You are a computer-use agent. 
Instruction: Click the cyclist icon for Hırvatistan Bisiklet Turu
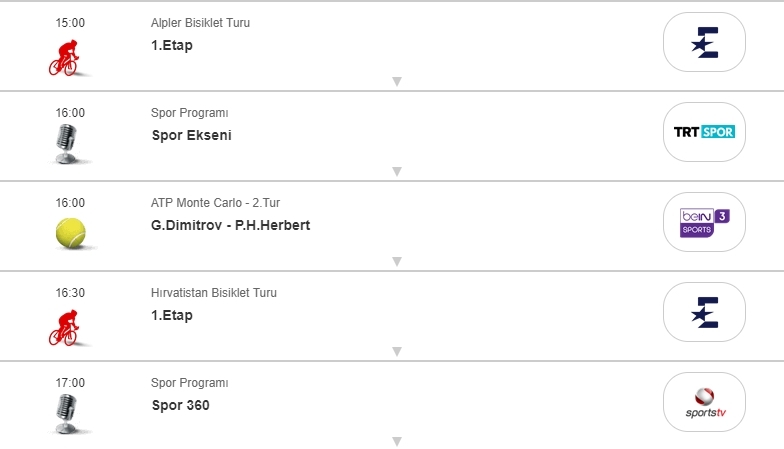[67, 327]
